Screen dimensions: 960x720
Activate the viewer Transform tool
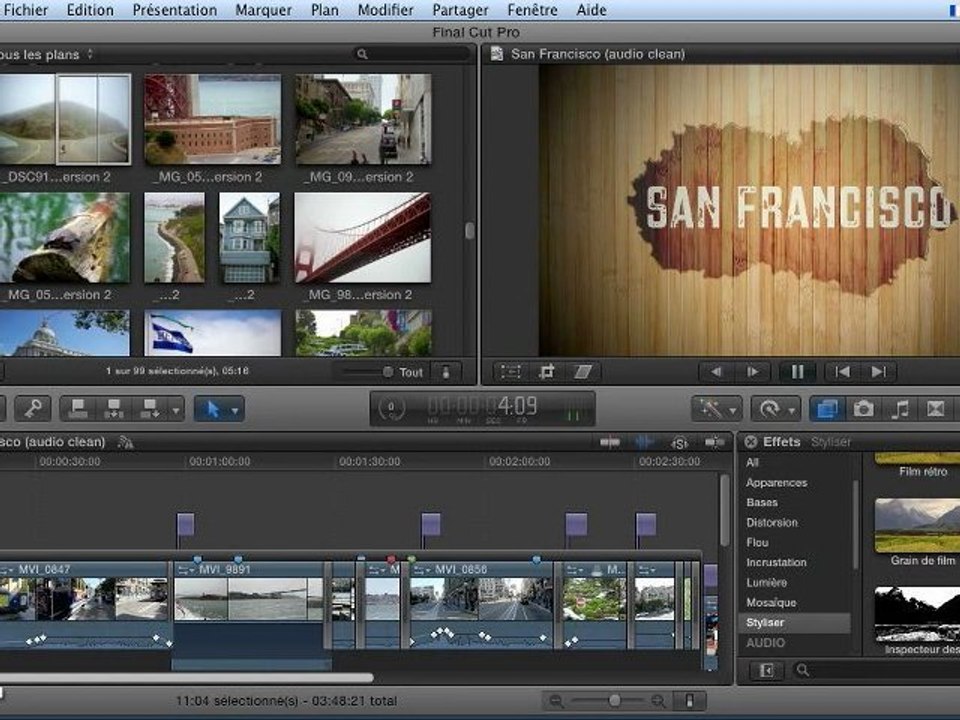coord(511,372)
